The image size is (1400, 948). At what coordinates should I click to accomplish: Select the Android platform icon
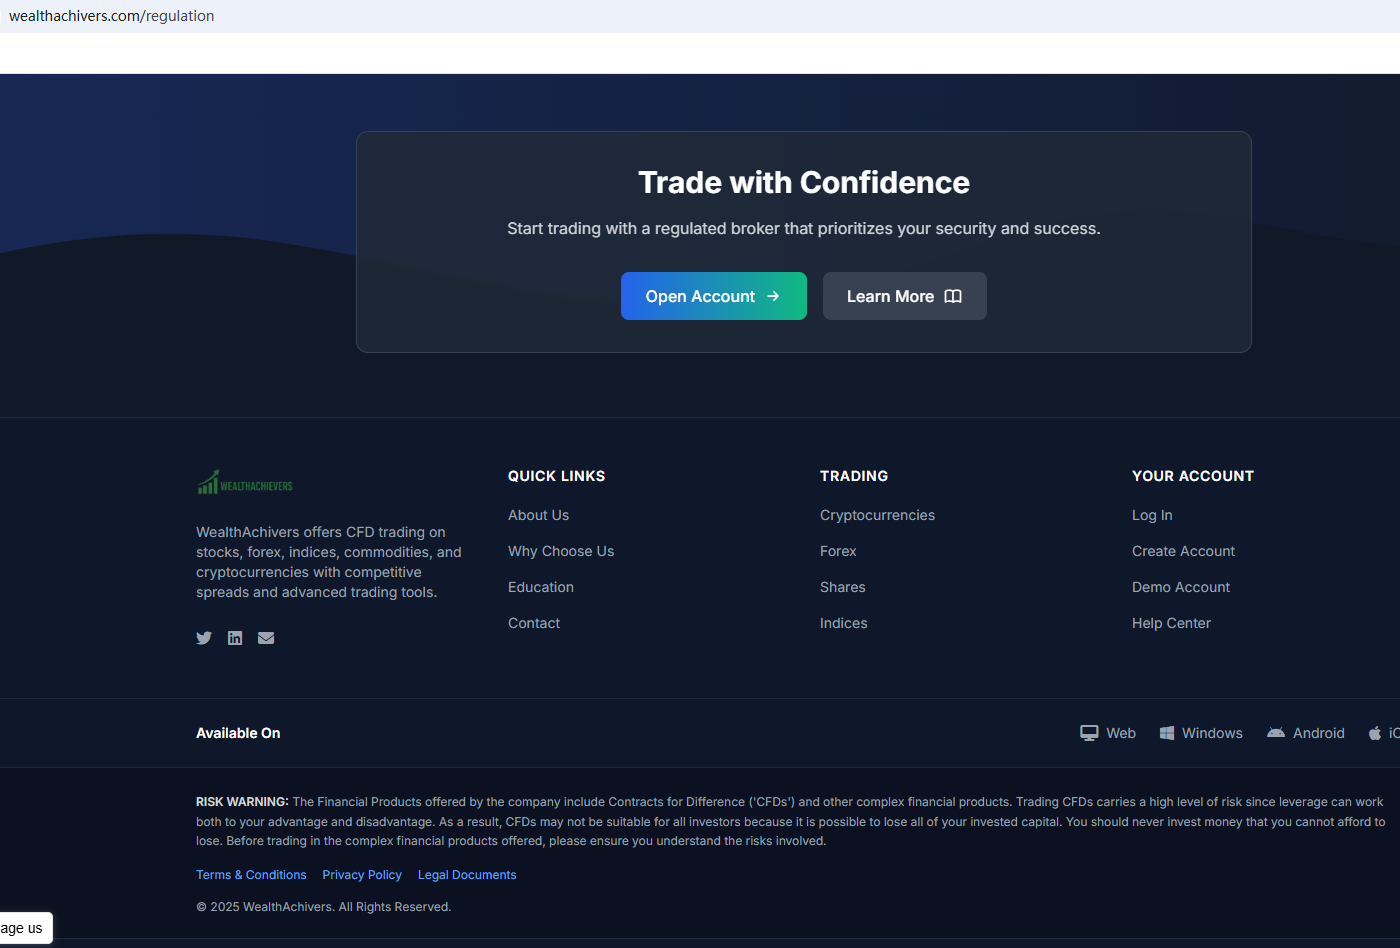pyautogui.click(x=1276, y=733)
